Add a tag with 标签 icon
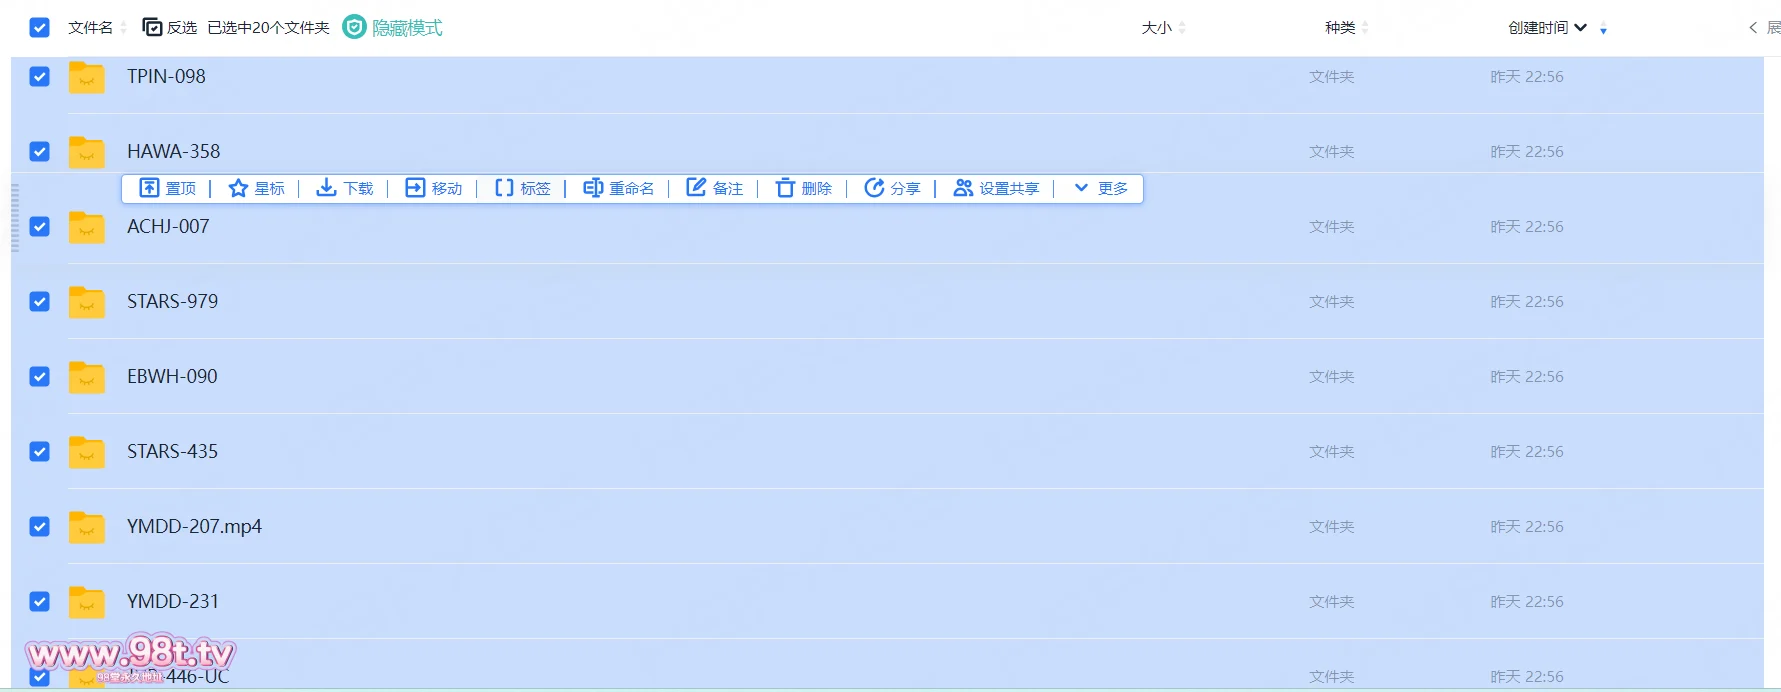The image size is (1781, 692). (505, 188)
